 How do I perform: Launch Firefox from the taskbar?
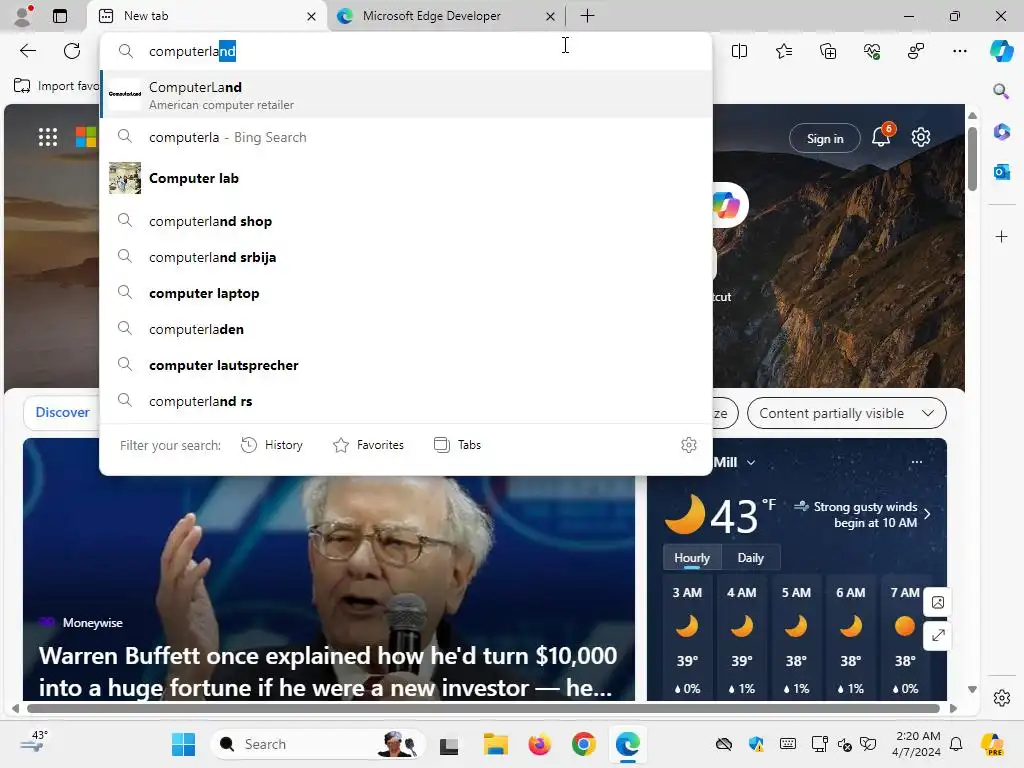(x=539, y=744)
